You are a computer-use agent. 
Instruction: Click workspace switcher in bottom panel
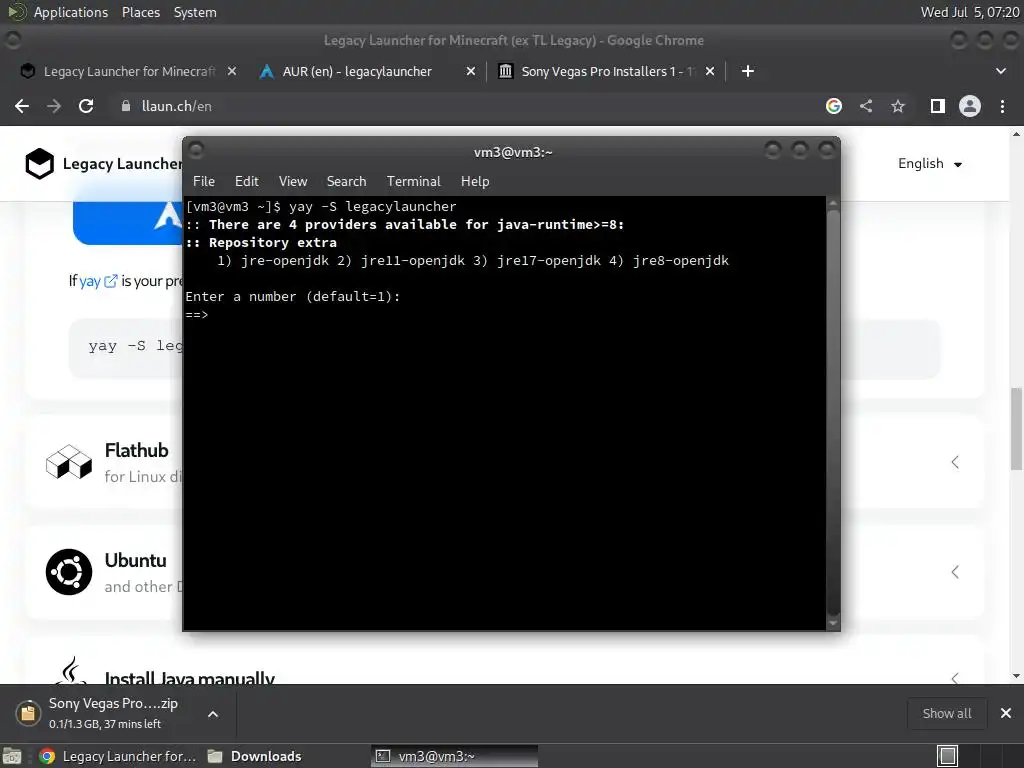pos(948,756)
